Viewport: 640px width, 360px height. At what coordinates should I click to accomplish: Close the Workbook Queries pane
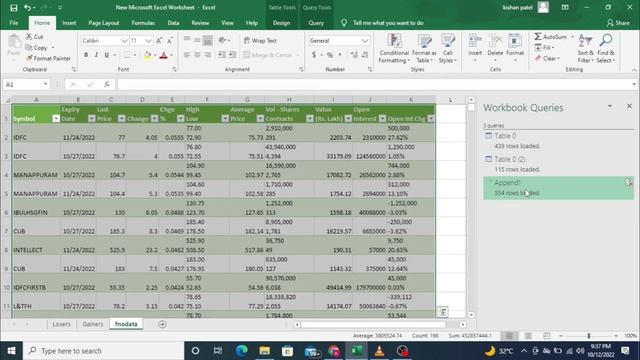click(629, 106)
